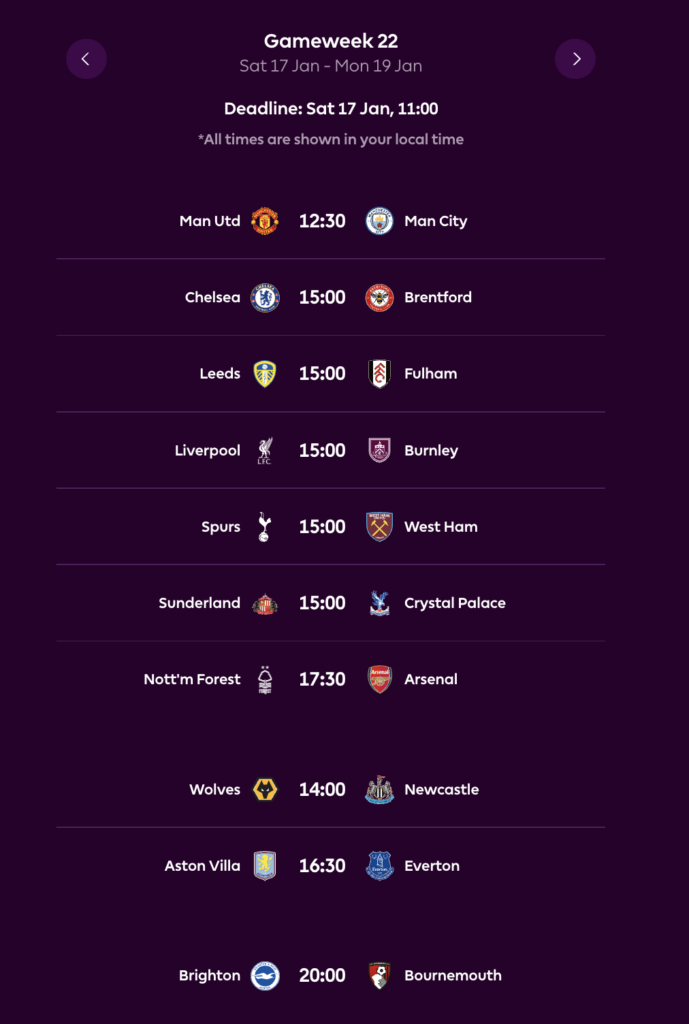Viewport: 689px width, 1024px height.
Task: Click the Arsenal club crest
Action: coord(379,679)
